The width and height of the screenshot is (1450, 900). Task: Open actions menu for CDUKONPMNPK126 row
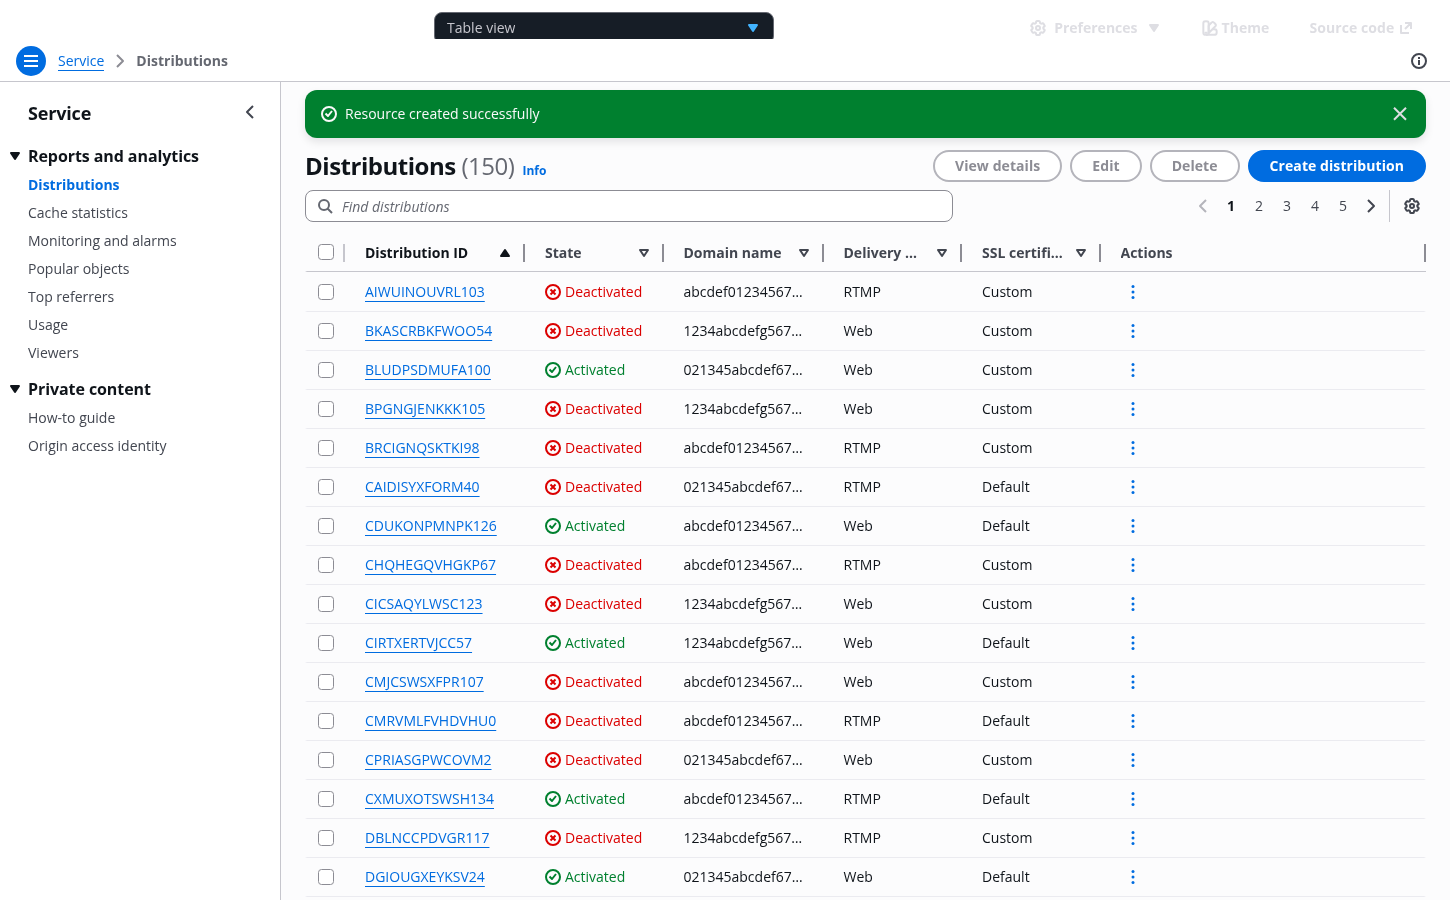point(1132,526)
